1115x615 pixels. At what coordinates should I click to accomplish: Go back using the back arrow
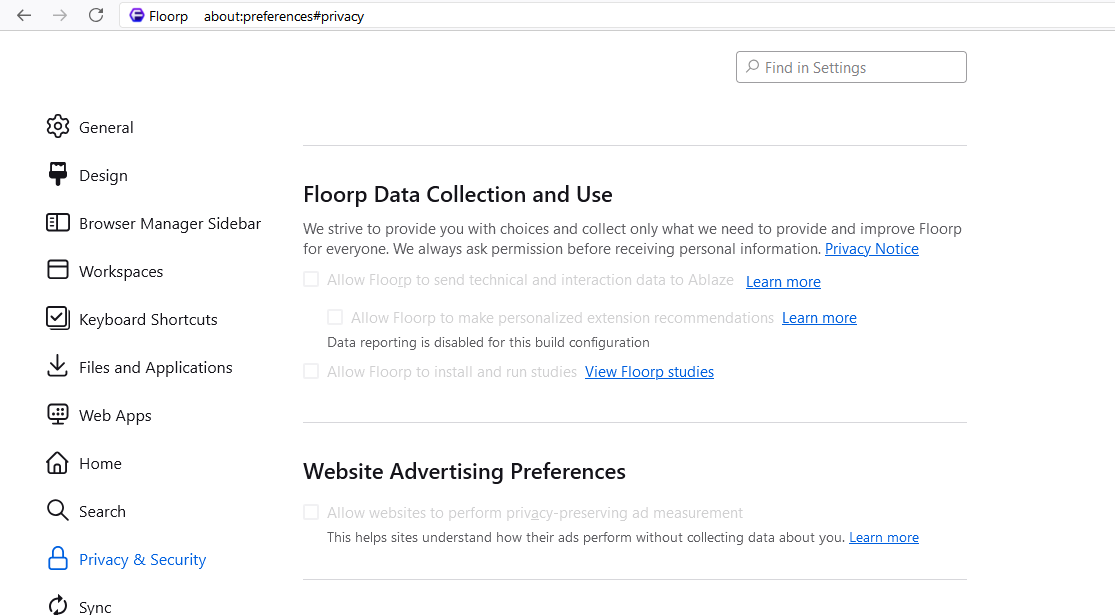point(24,16)
